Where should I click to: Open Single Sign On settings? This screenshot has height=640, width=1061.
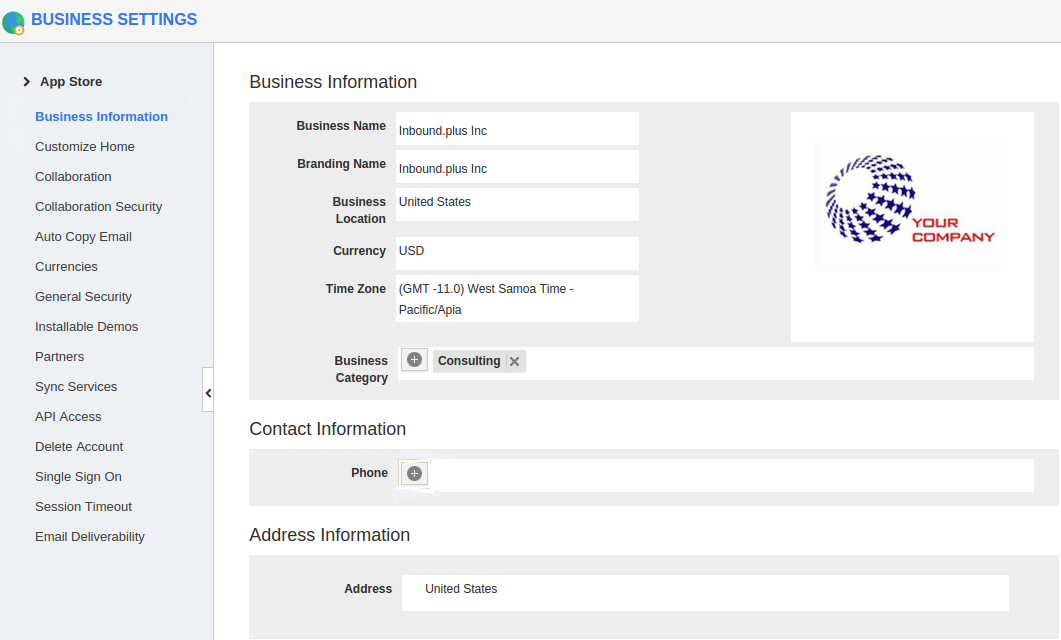pos(78,477)
